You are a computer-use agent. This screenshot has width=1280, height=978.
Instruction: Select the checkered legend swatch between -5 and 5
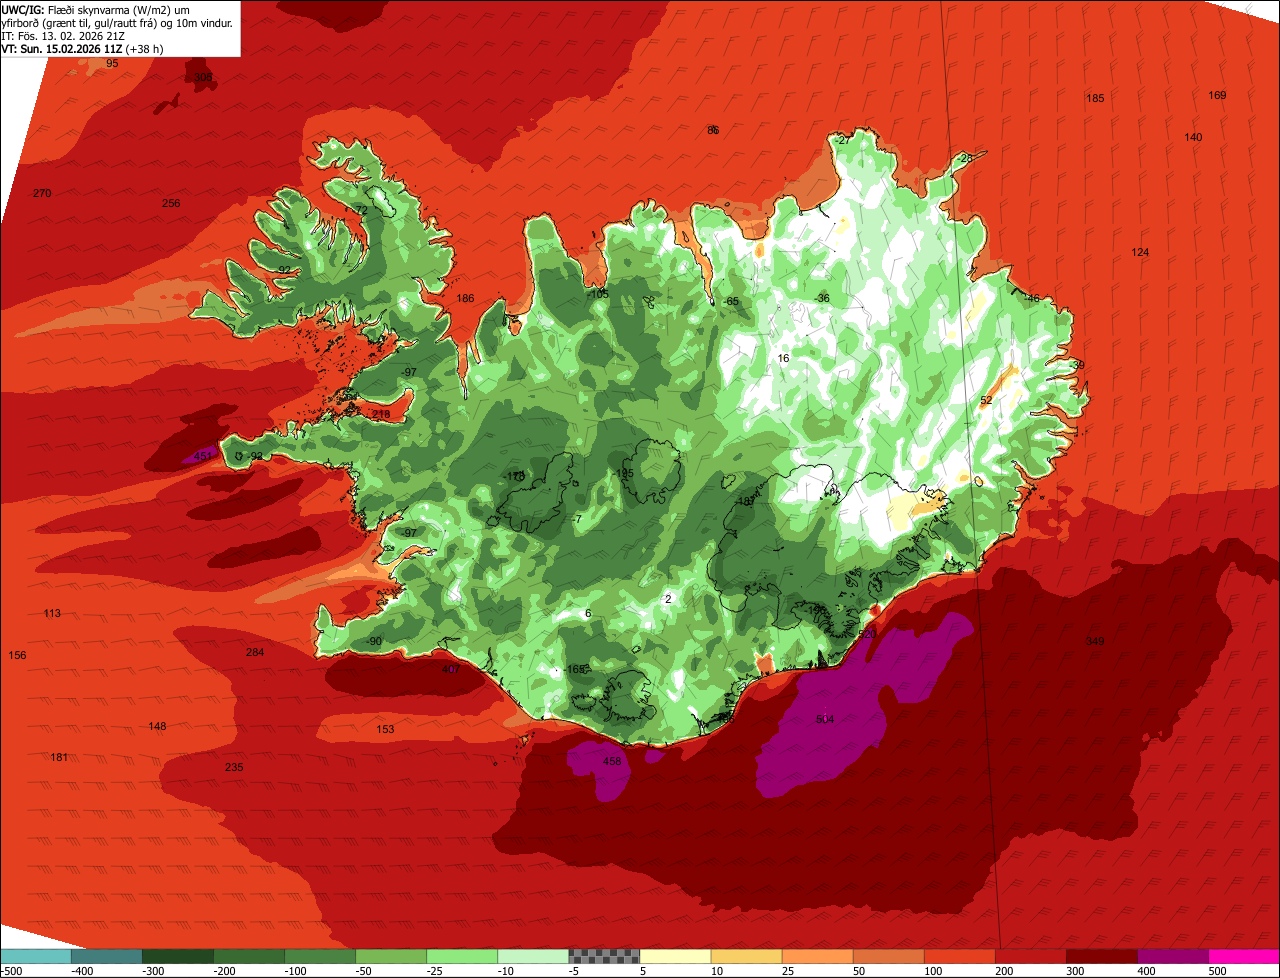604,956
